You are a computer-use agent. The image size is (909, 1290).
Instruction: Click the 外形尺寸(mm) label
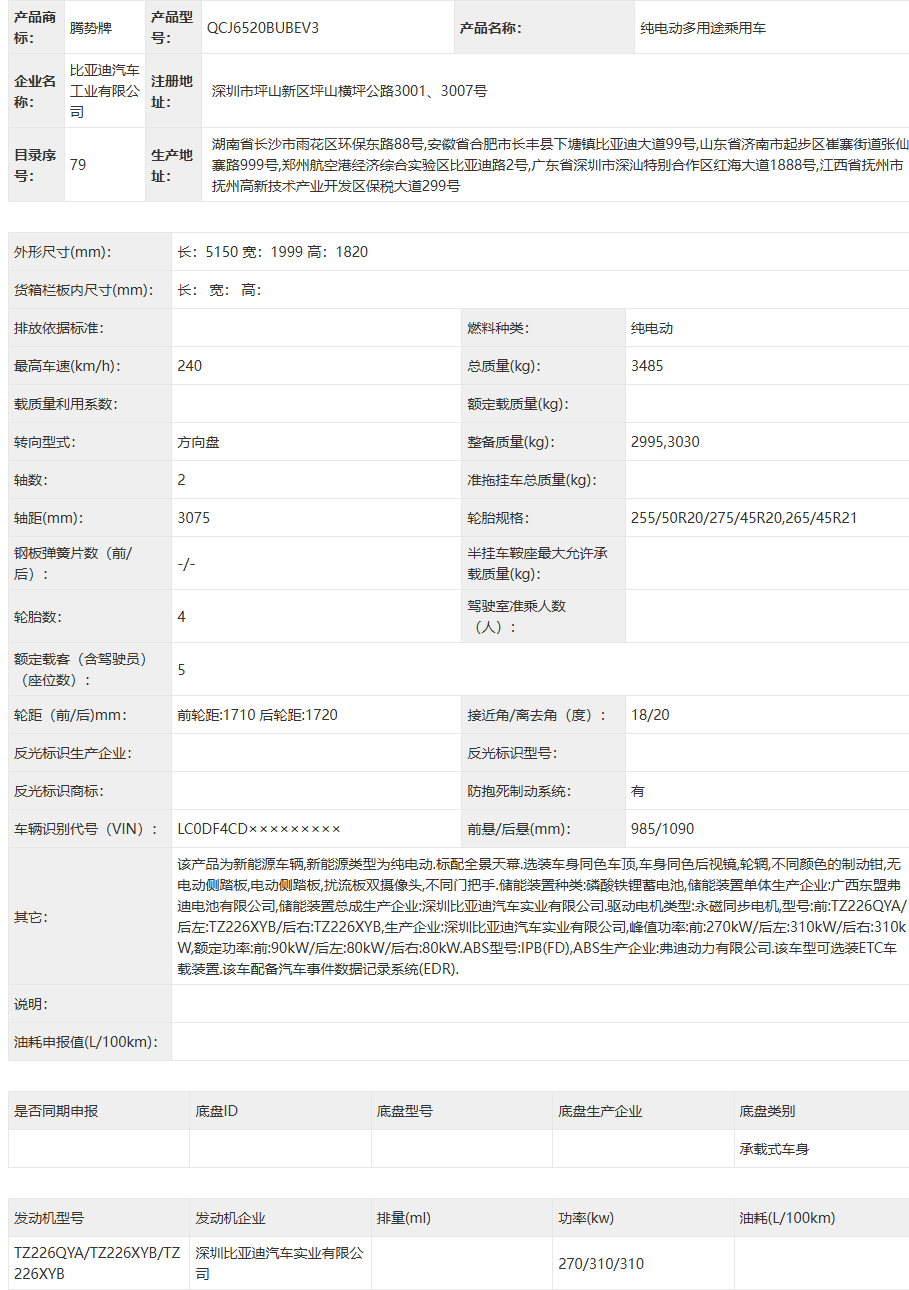62,252
